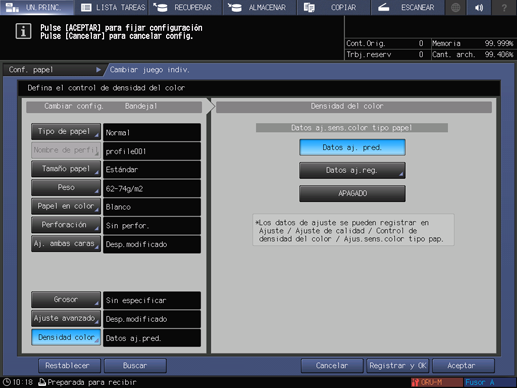Click the Datos aj.sens.color tipo papel label

[x=352, y=128]
